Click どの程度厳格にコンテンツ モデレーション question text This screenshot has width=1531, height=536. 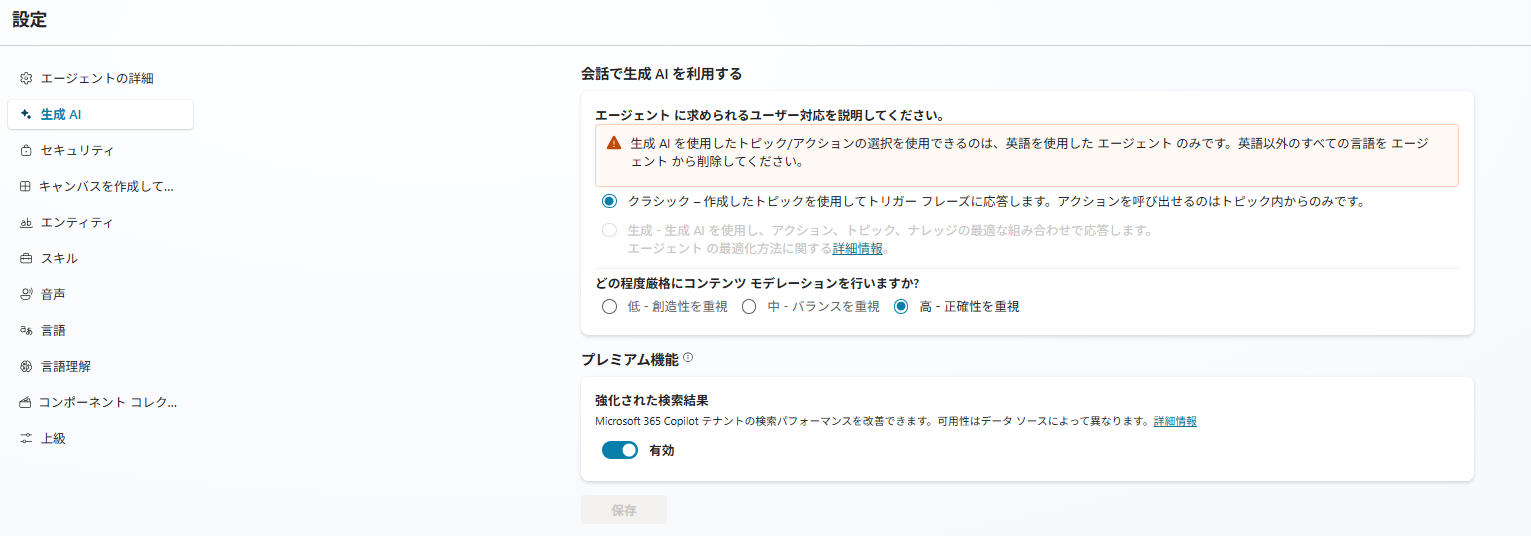click(x=757, y=283)
